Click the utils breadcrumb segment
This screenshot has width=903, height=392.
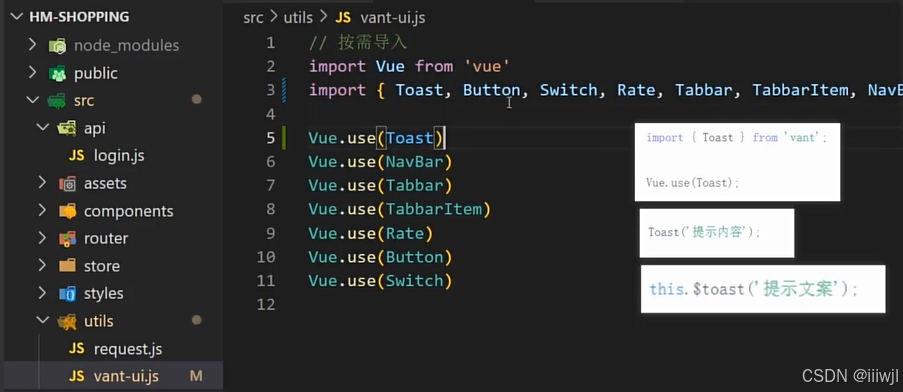tap(298, 18)
